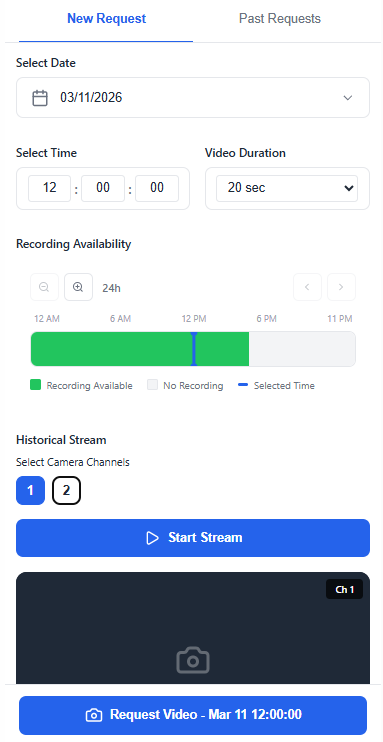The image size is (383, 742).
Task: Go to previous timeline range arrow
Action: (x=307, y=287)
